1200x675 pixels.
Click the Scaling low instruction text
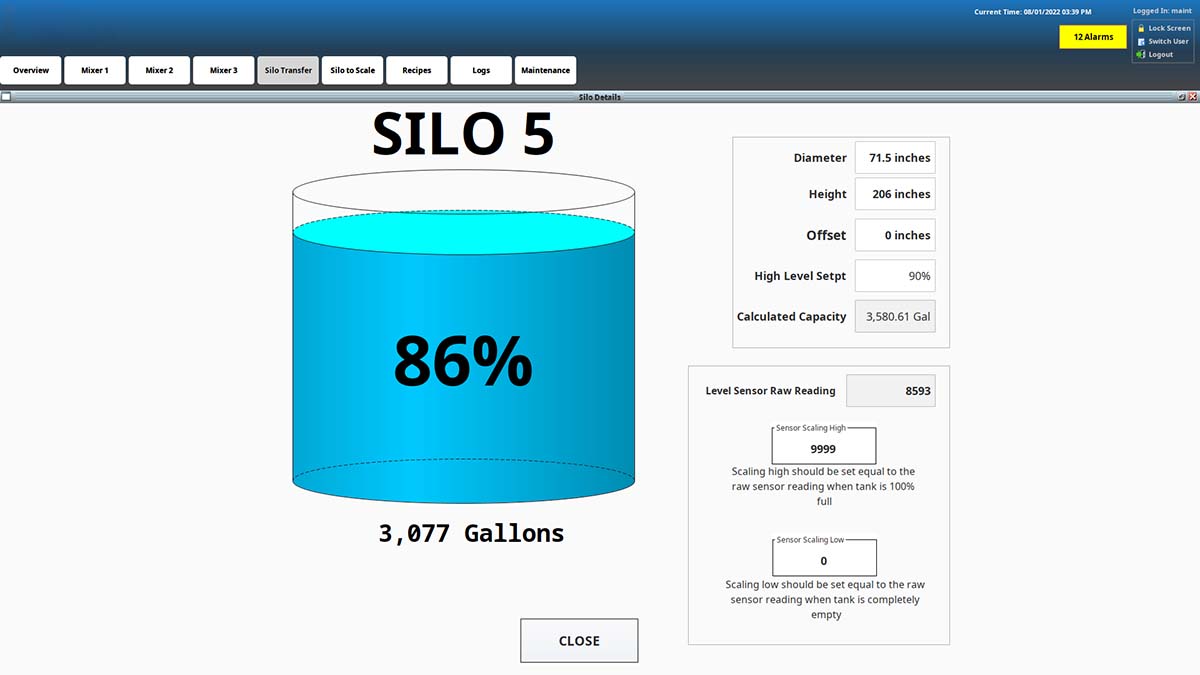pyautogui.click(x=825, y=599)
